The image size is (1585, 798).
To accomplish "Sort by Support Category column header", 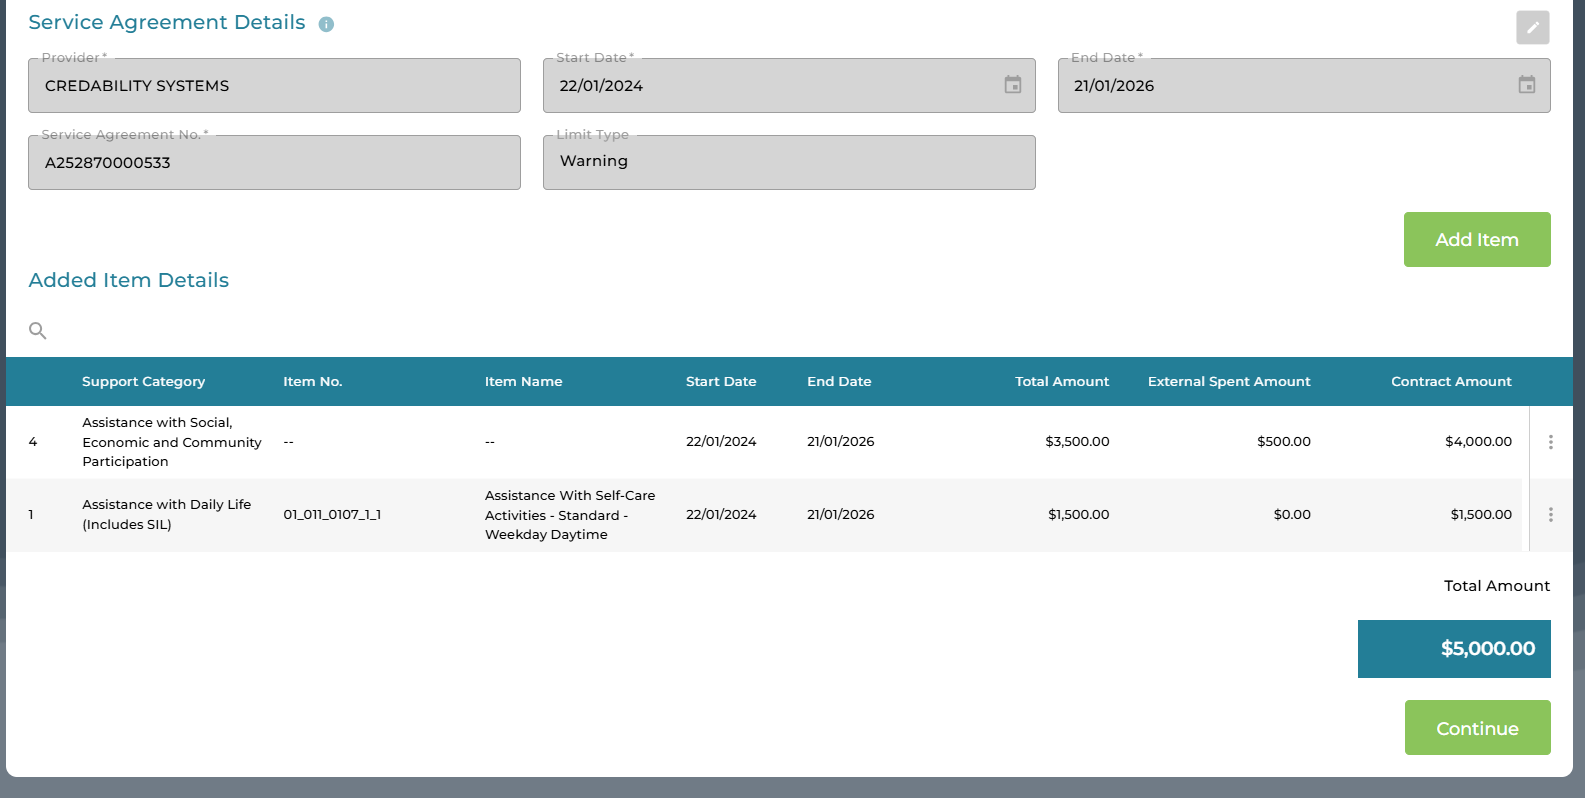I will pos(143,382).
